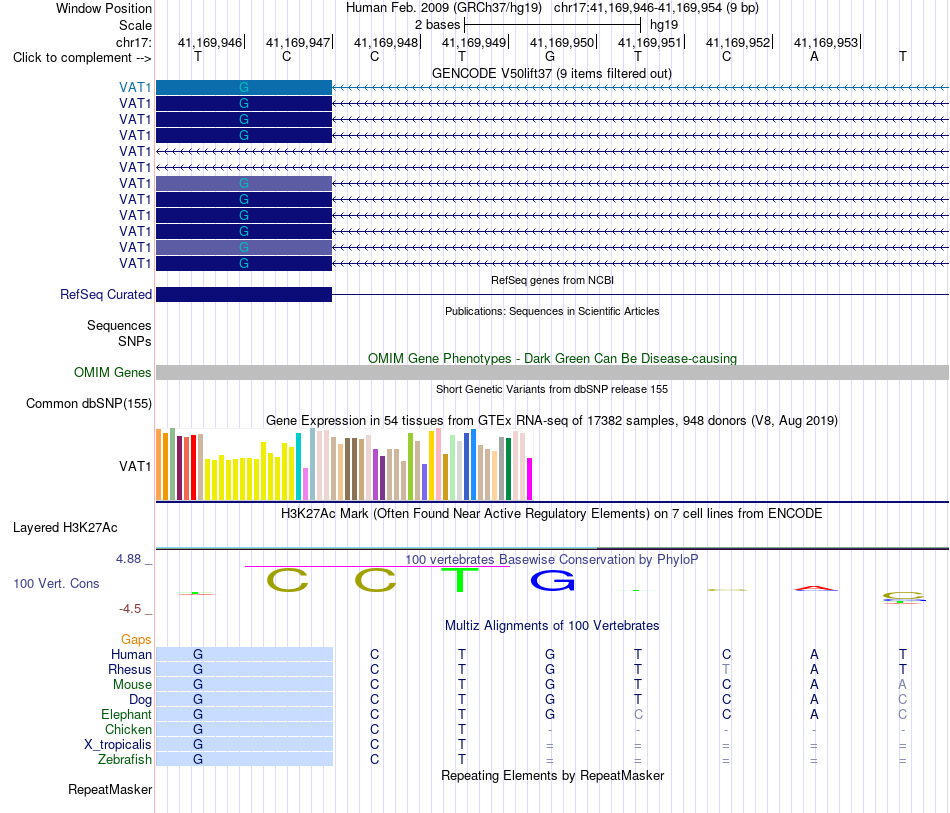Click the '100 Vert. Cons' track label
This screenshot has width=950, height=813.
click(x=56, y=583)
